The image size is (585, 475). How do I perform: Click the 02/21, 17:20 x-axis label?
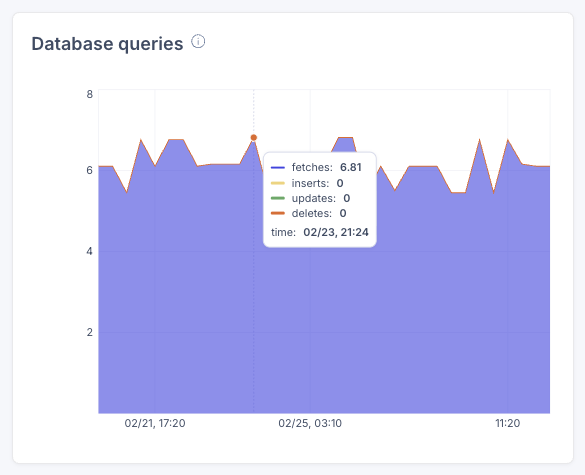155,423
